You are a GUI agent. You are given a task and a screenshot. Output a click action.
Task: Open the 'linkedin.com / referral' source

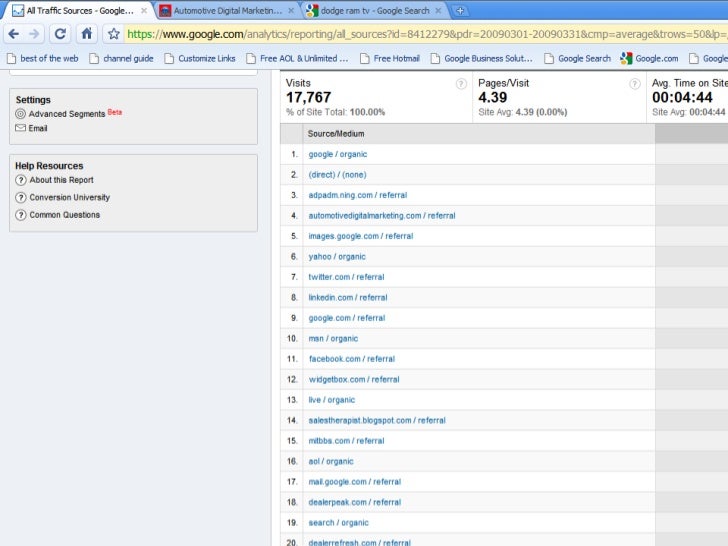point(348,297)
